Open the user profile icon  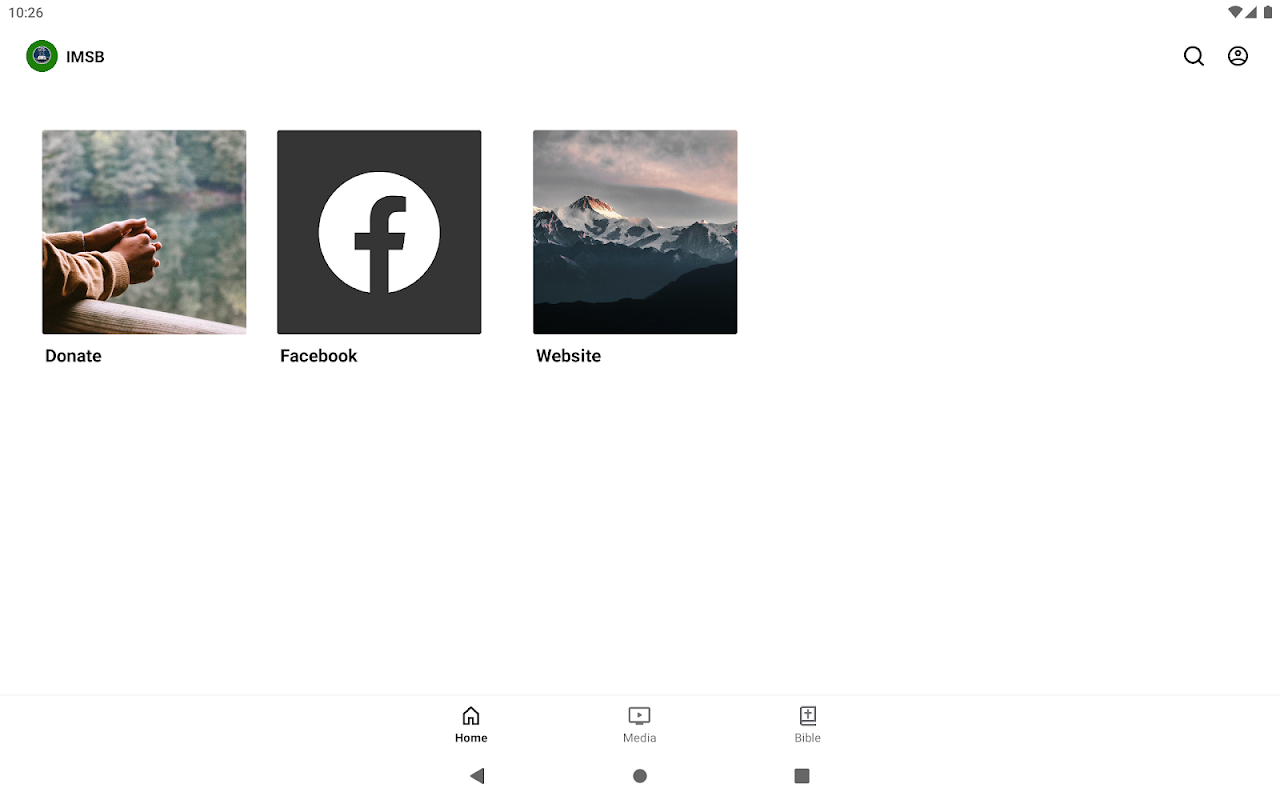[x=1238, y=57]
